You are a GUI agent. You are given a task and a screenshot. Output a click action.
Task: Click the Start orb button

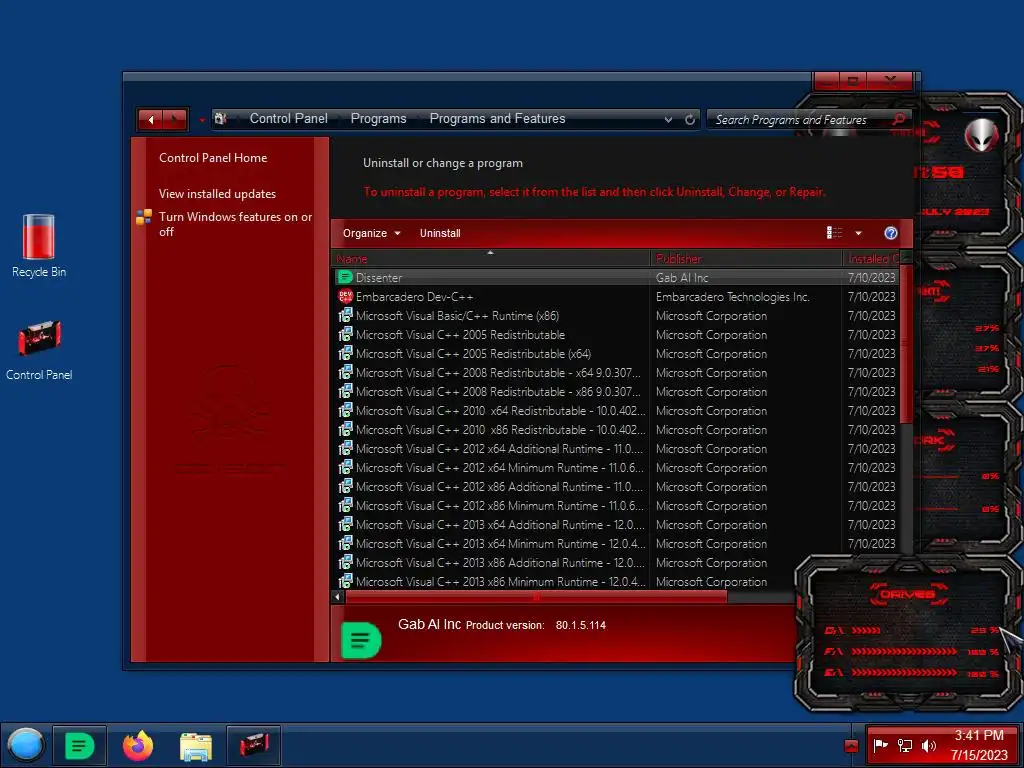[26, 745]
